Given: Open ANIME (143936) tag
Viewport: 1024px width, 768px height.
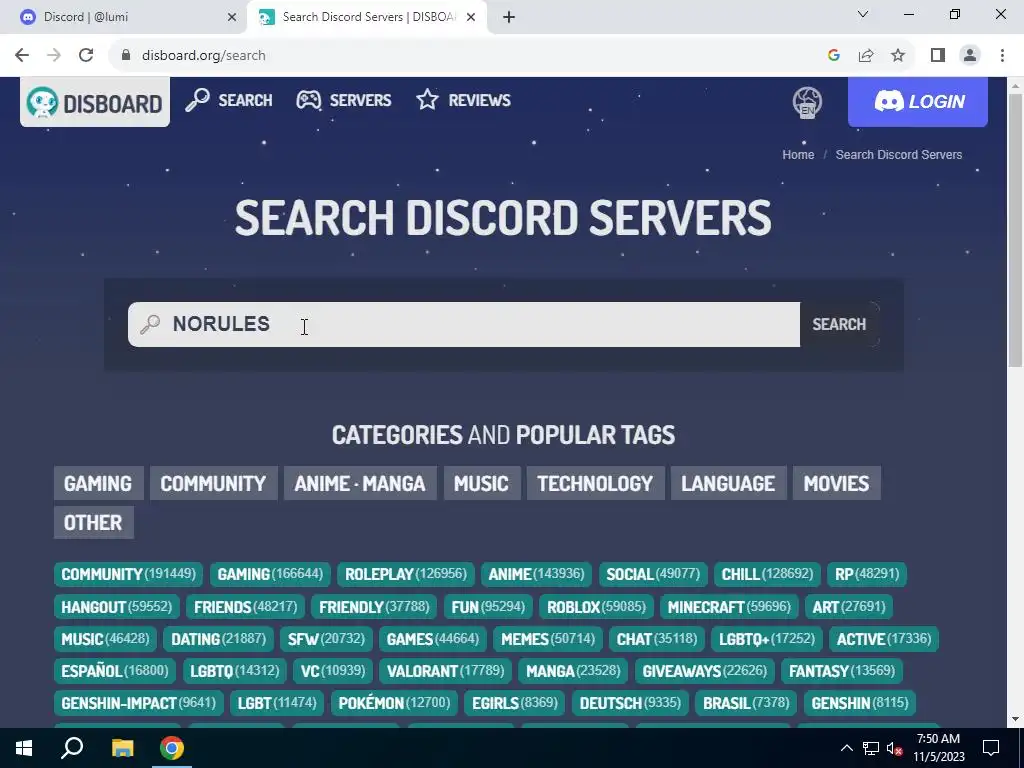Looking at the screenshot, I should 536,574.
